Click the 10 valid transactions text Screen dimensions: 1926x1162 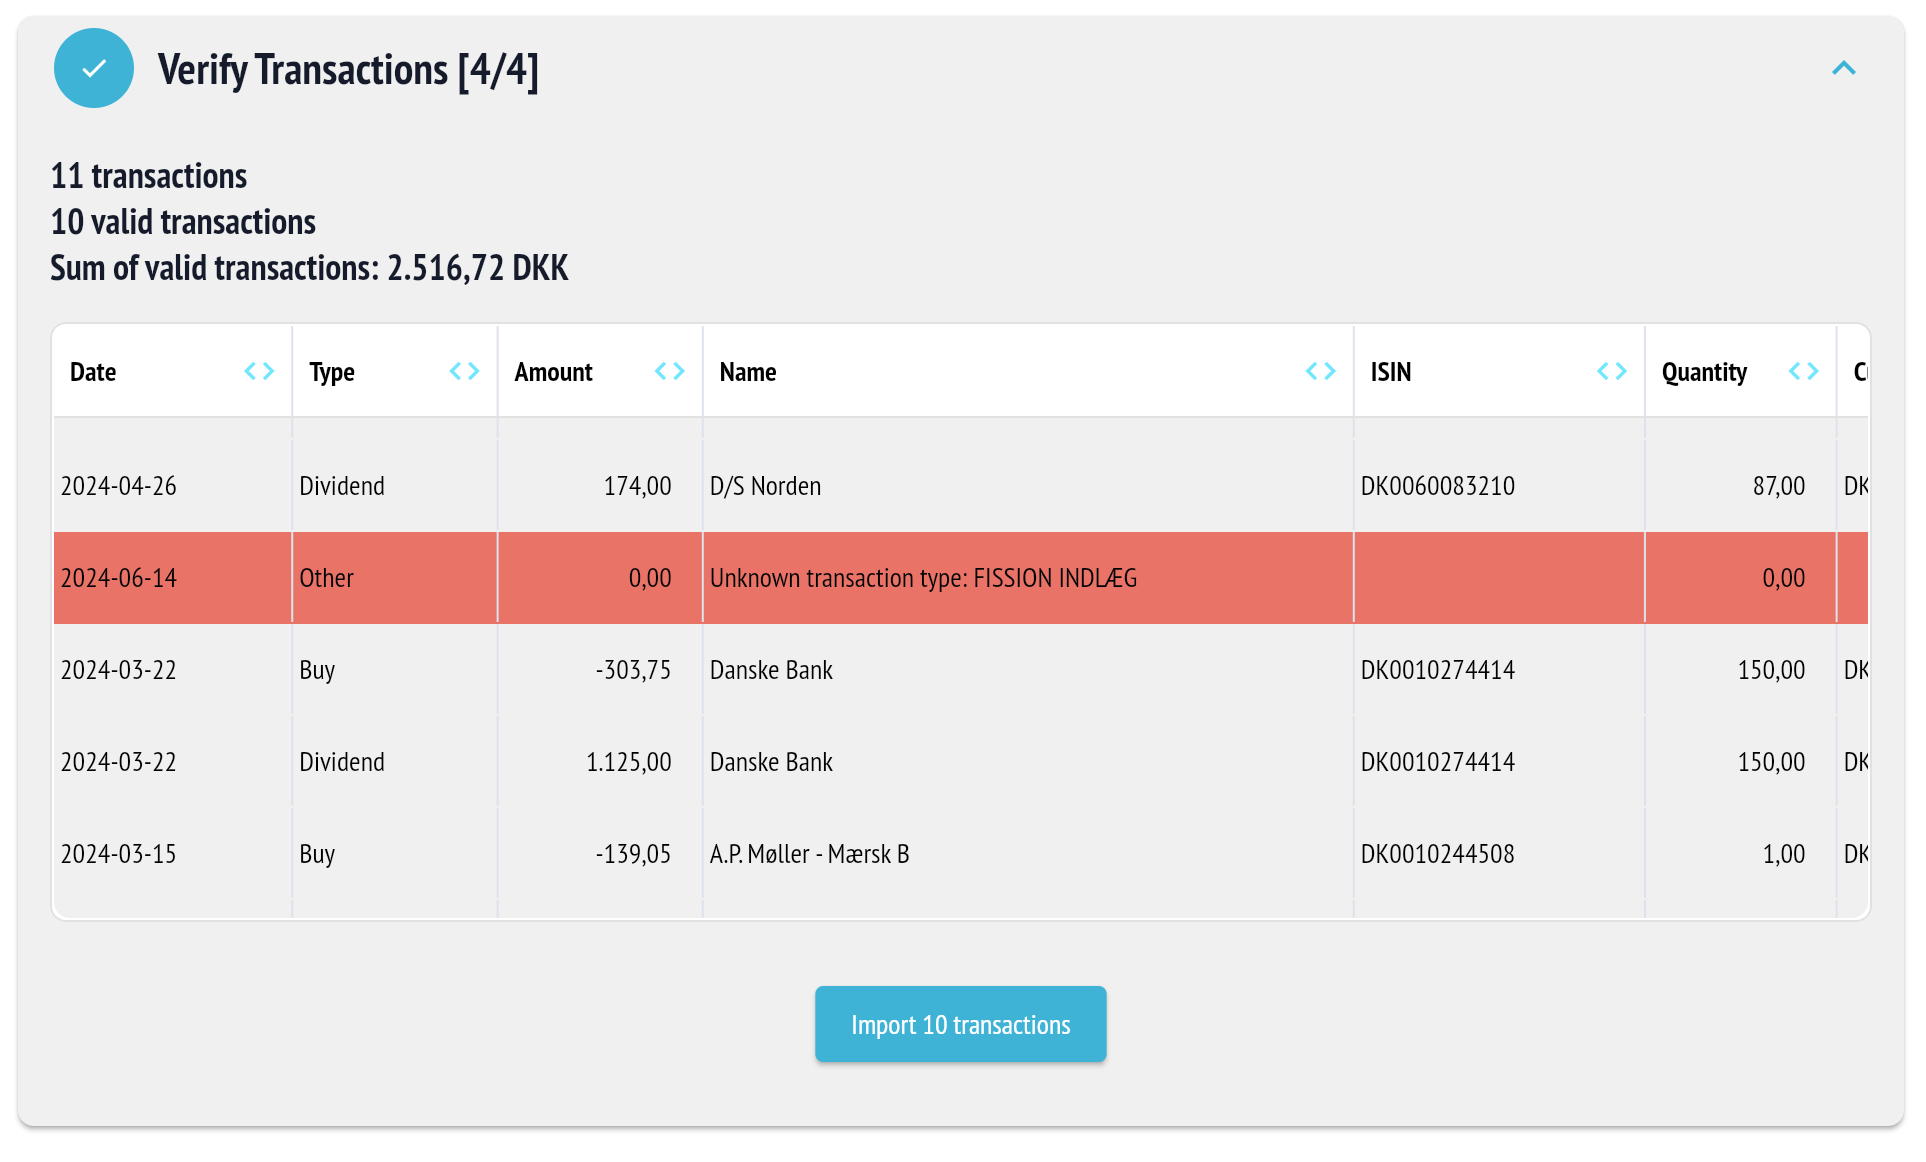(x=183, y=222)
